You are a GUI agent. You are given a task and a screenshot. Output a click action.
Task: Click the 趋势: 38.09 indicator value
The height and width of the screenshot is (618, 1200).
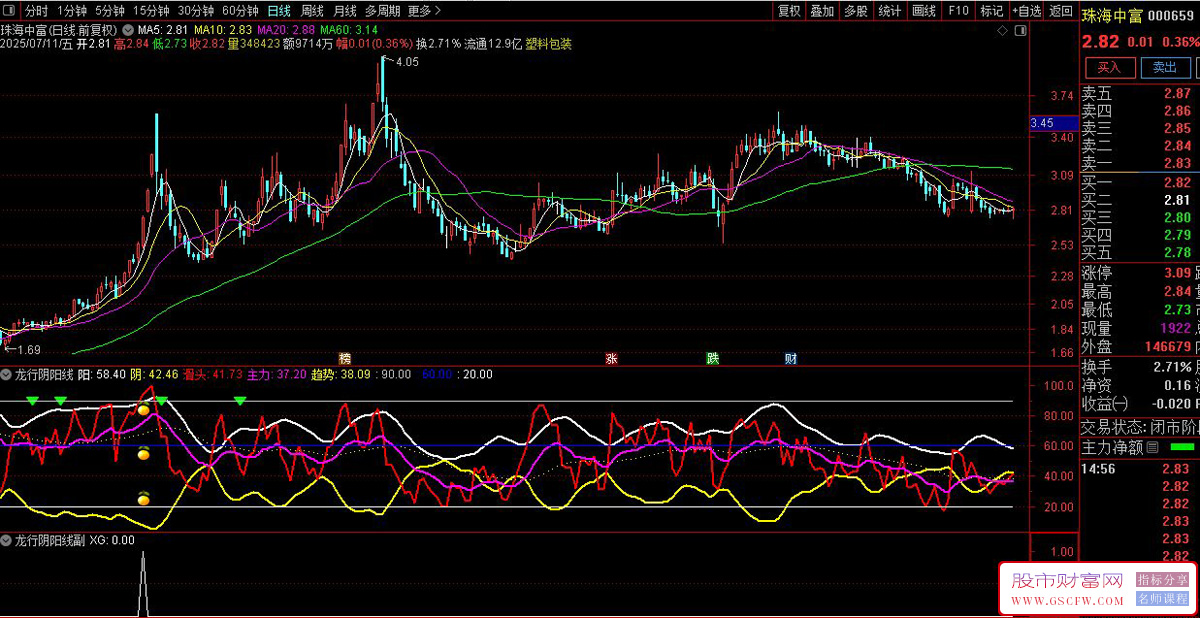[341, 375]
